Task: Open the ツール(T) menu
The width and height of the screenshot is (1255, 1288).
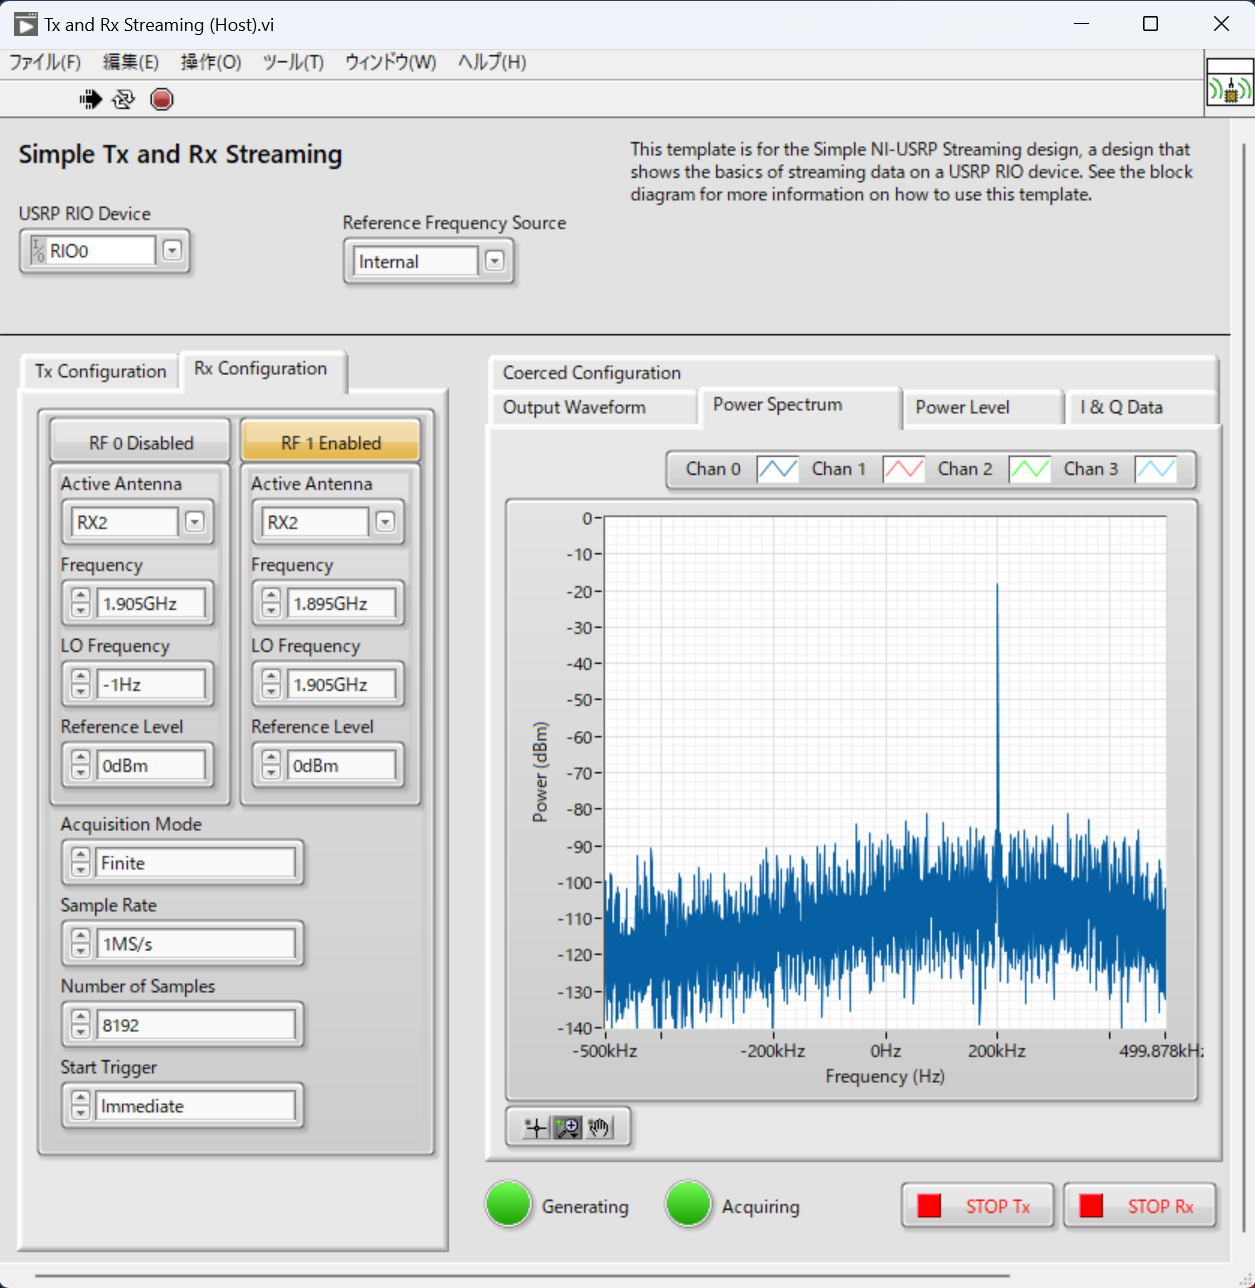Action: [293, 62]
